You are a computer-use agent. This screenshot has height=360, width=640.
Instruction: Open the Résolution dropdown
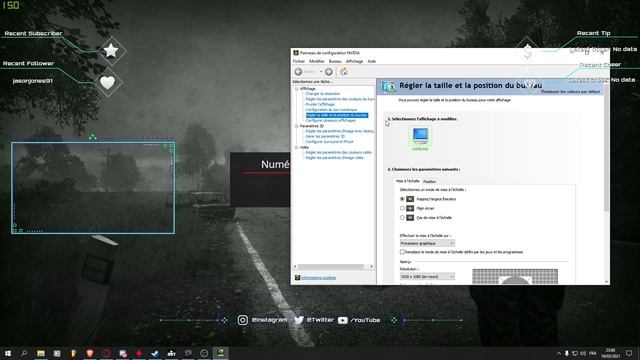tap(427, 277)
